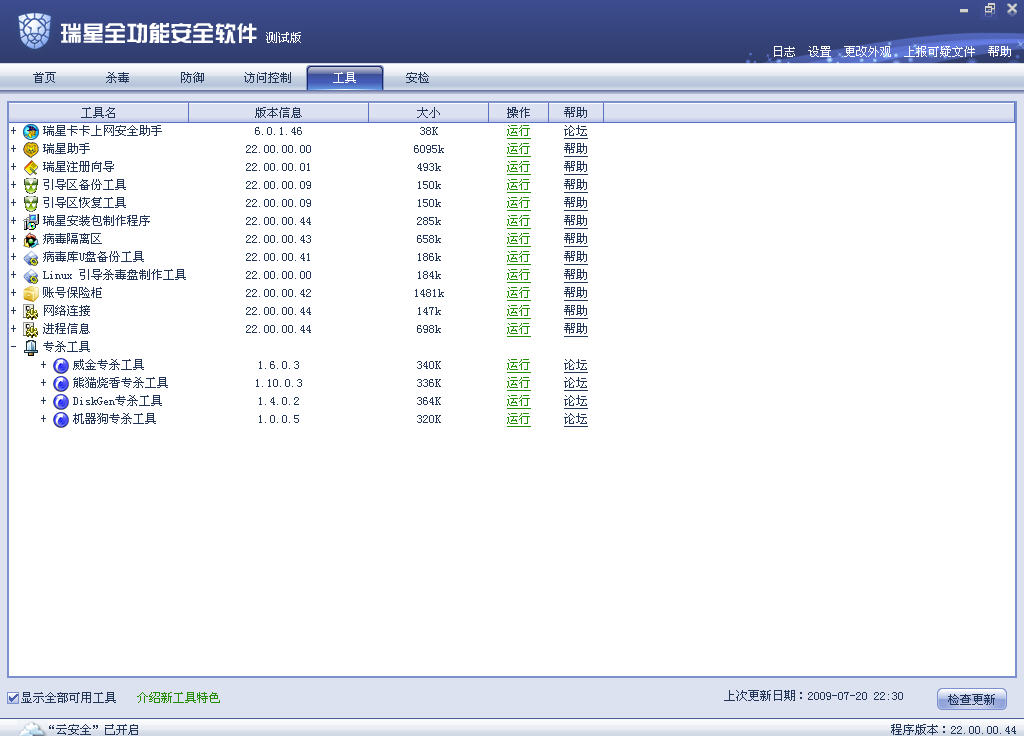Click the 引导区备份工具 icon

pyautogui.click(x=31, y=185)
